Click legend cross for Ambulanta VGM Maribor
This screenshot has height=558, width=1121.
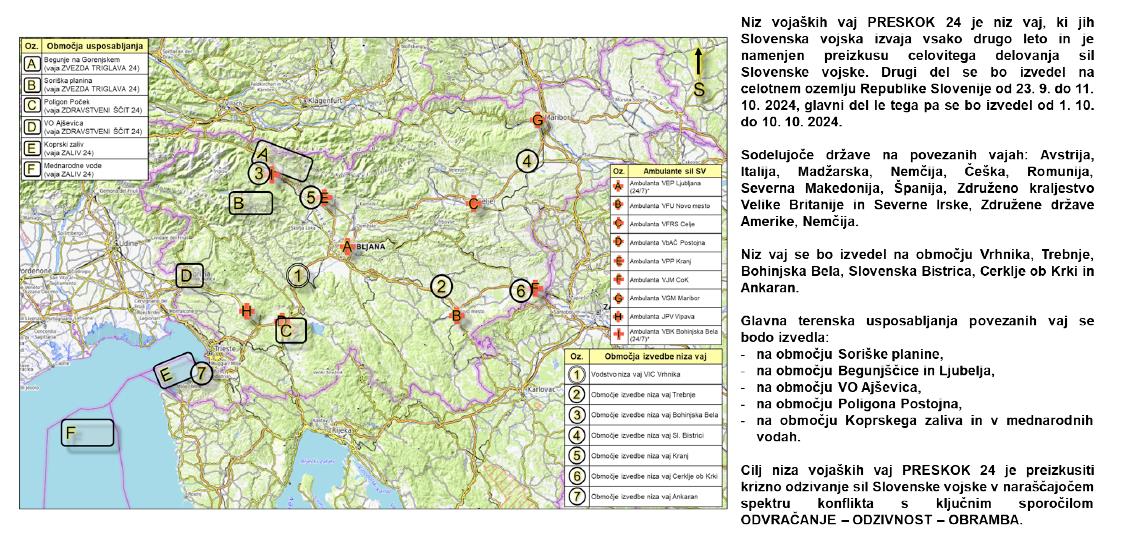618,297
